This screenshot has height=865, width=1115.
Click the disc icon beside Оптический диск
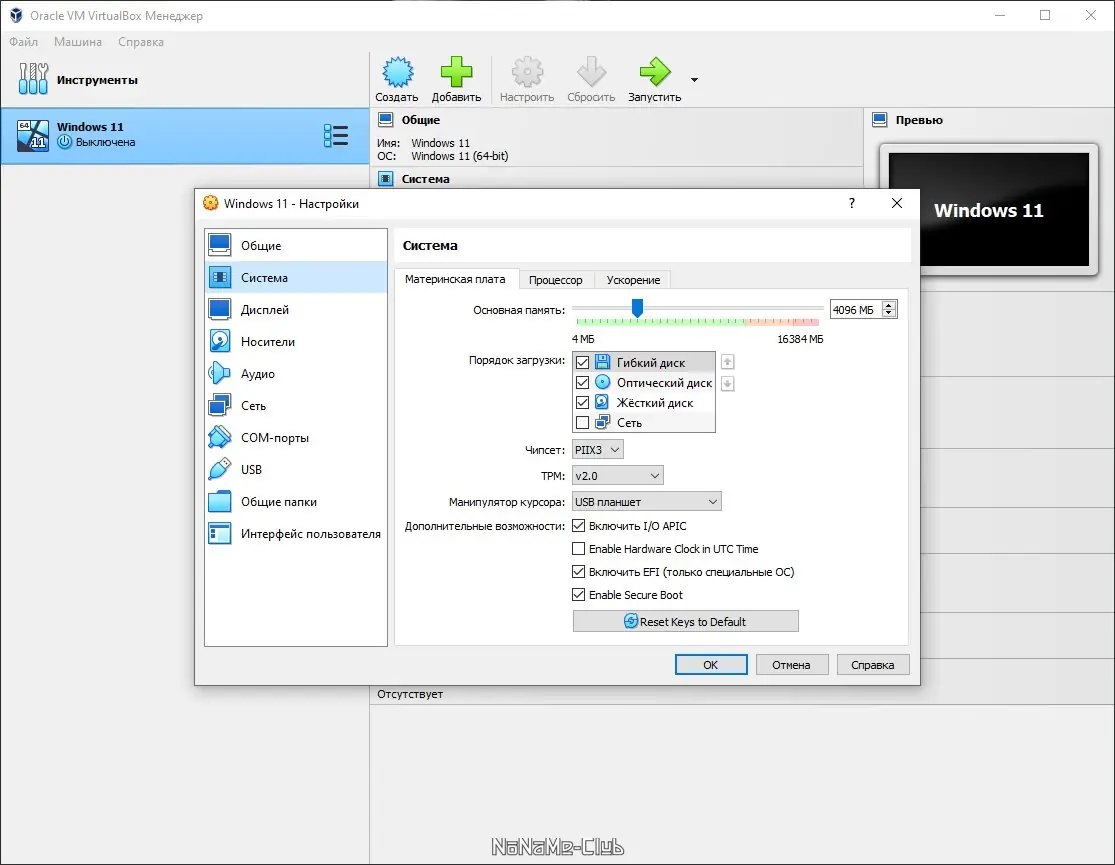coord(602,382)
